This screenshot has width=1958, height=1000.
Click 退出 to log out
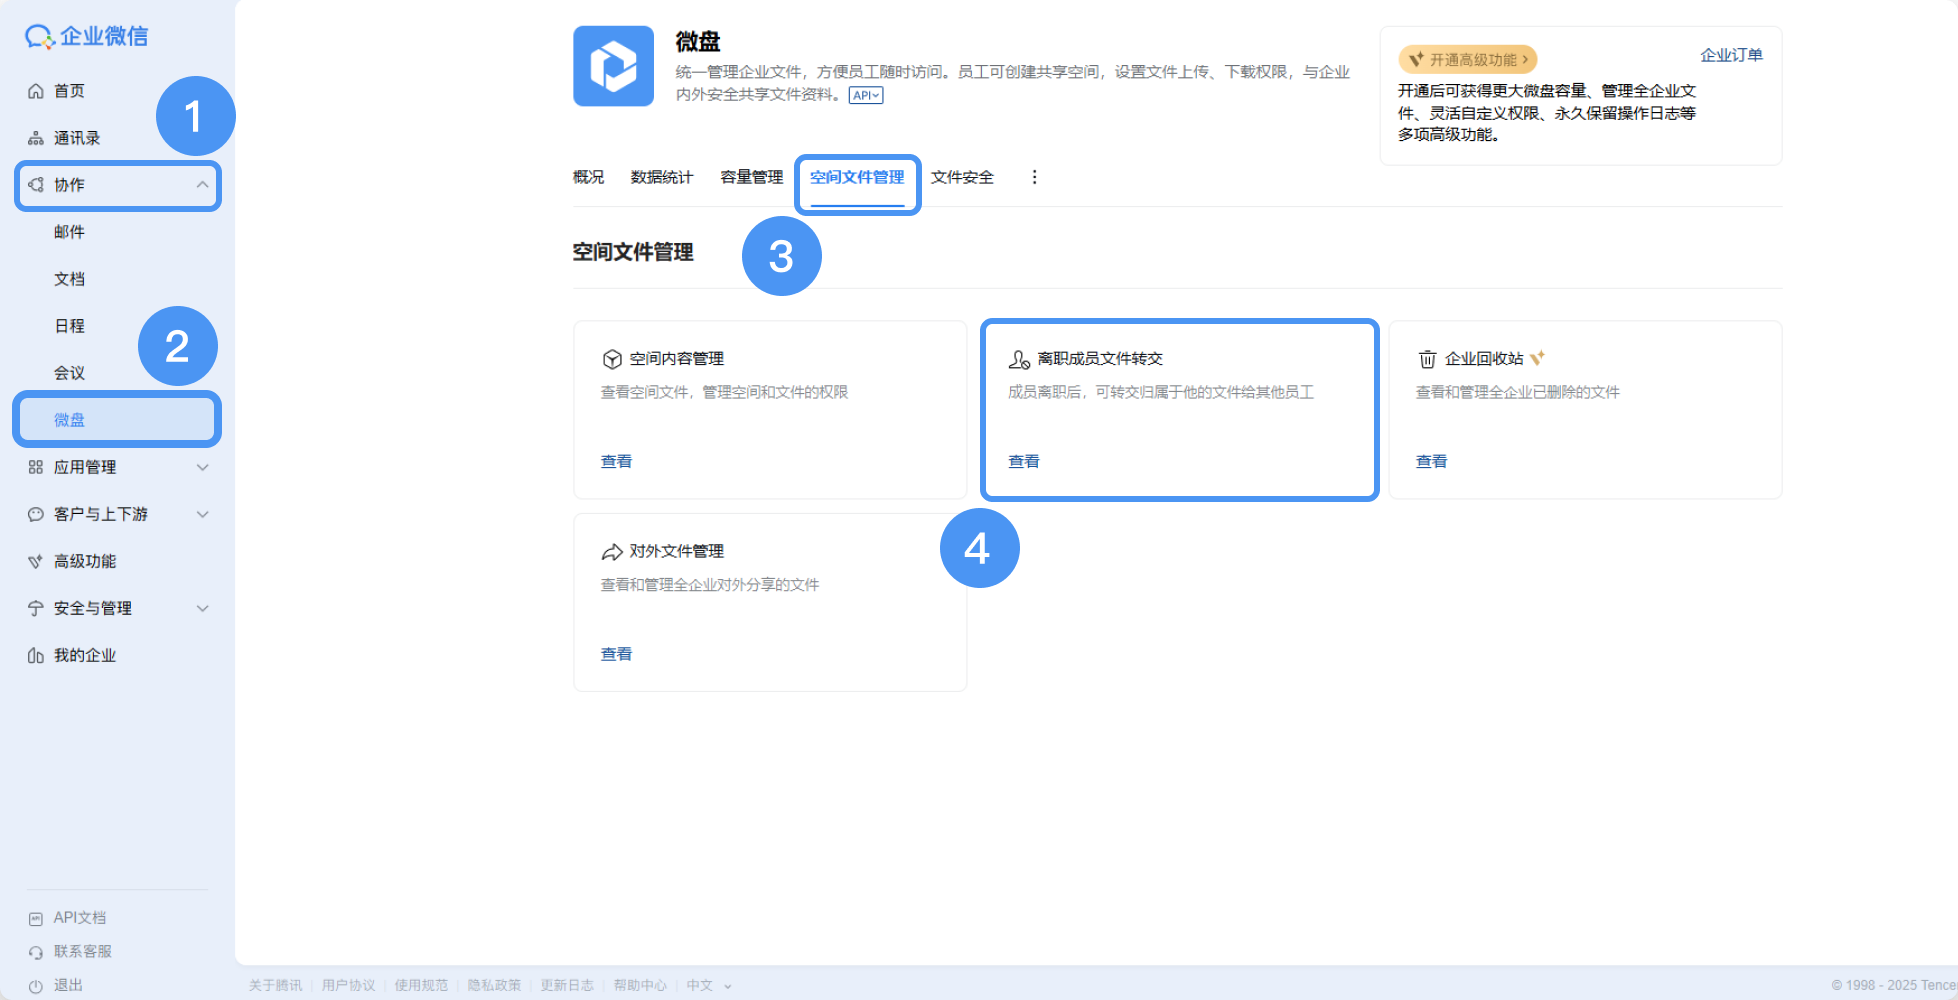[68, 986]
